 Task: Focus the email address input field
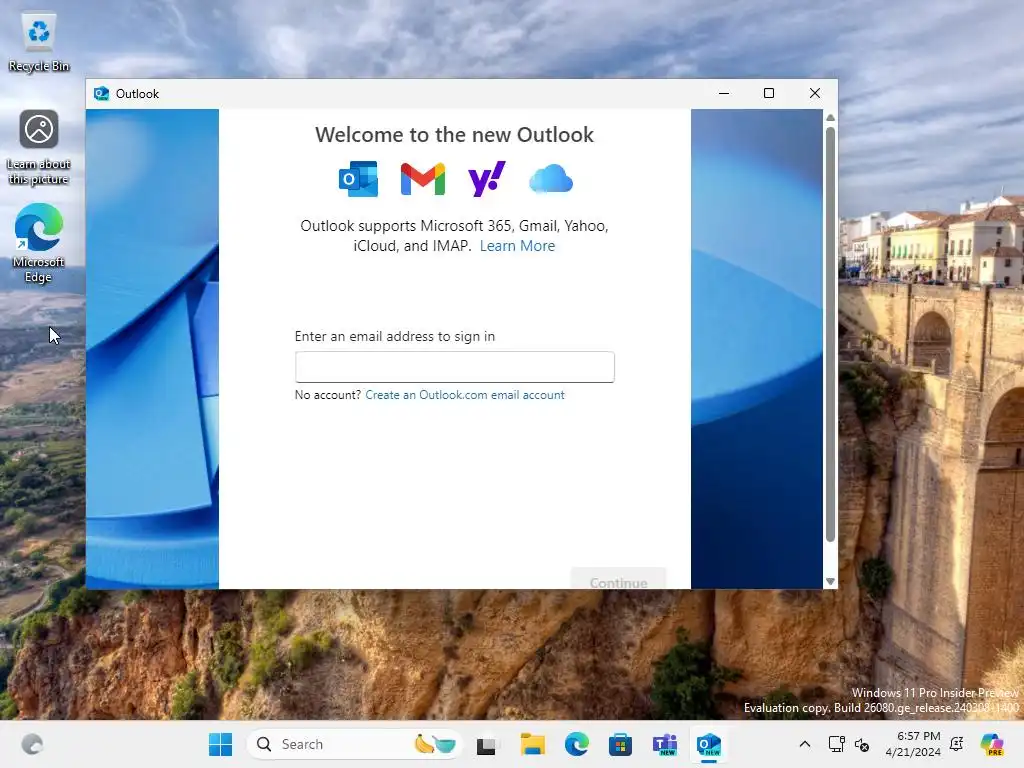(x=455, y=367)
